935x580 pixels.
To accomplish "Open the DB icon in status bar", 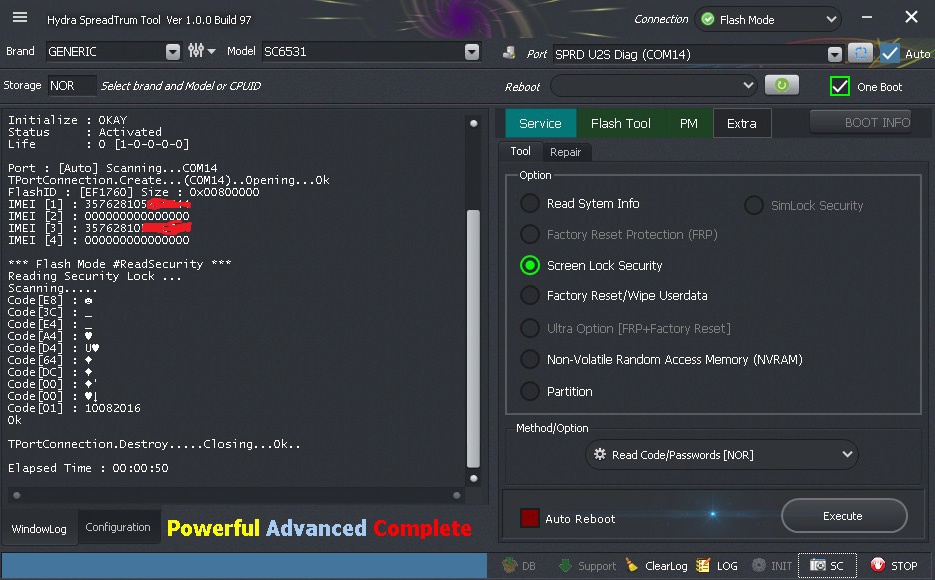I will tap(509, 565).
